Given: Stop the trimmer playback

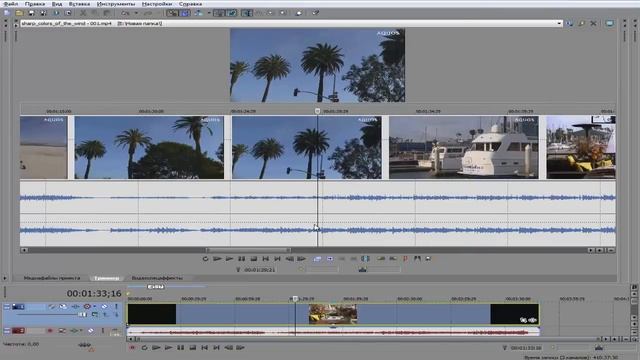Looking at the screenshot, I should coord(253,259).
